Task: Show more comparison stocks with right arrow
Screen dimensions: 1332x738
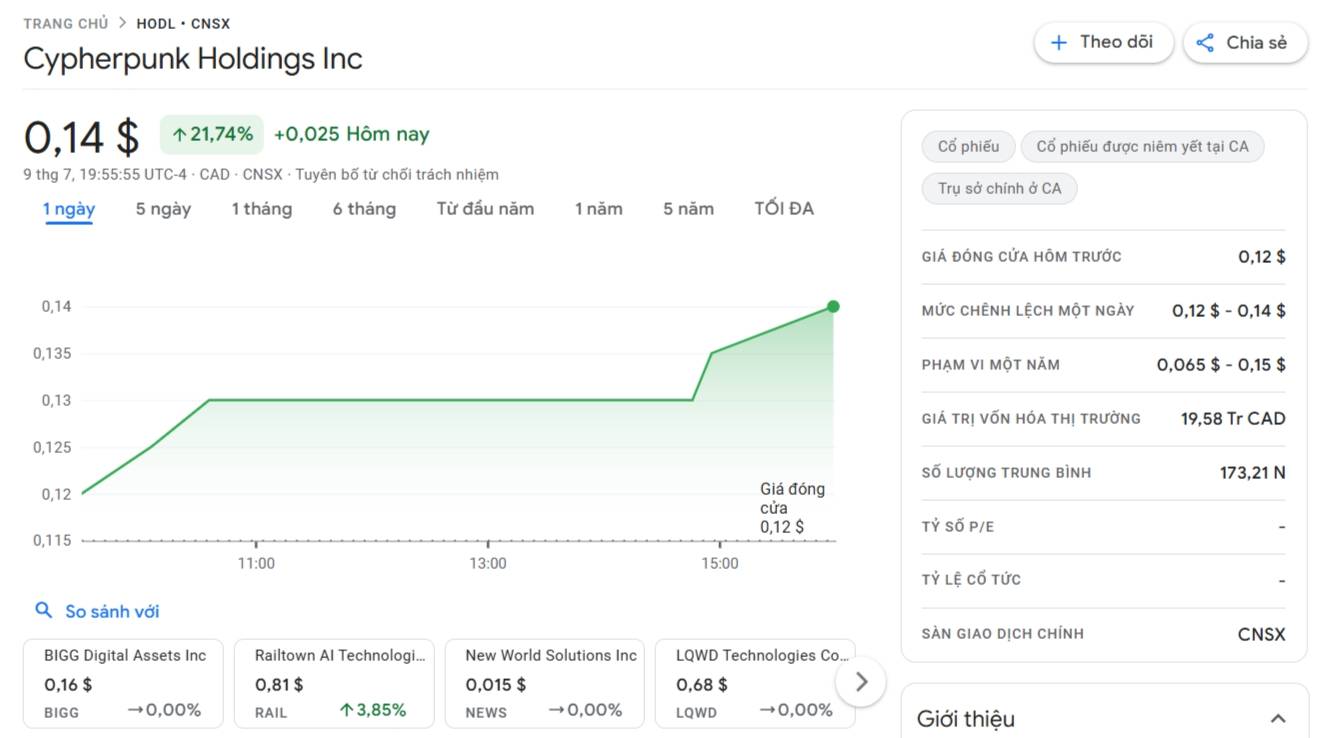Action: [861, 682]
